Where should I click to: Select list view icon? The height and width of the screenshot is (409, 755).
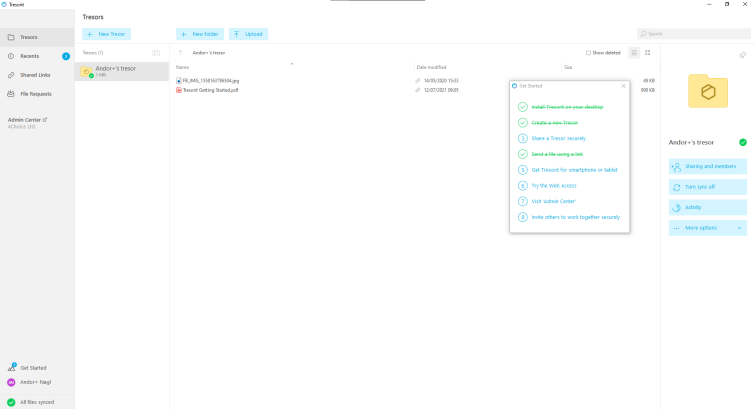634,53
